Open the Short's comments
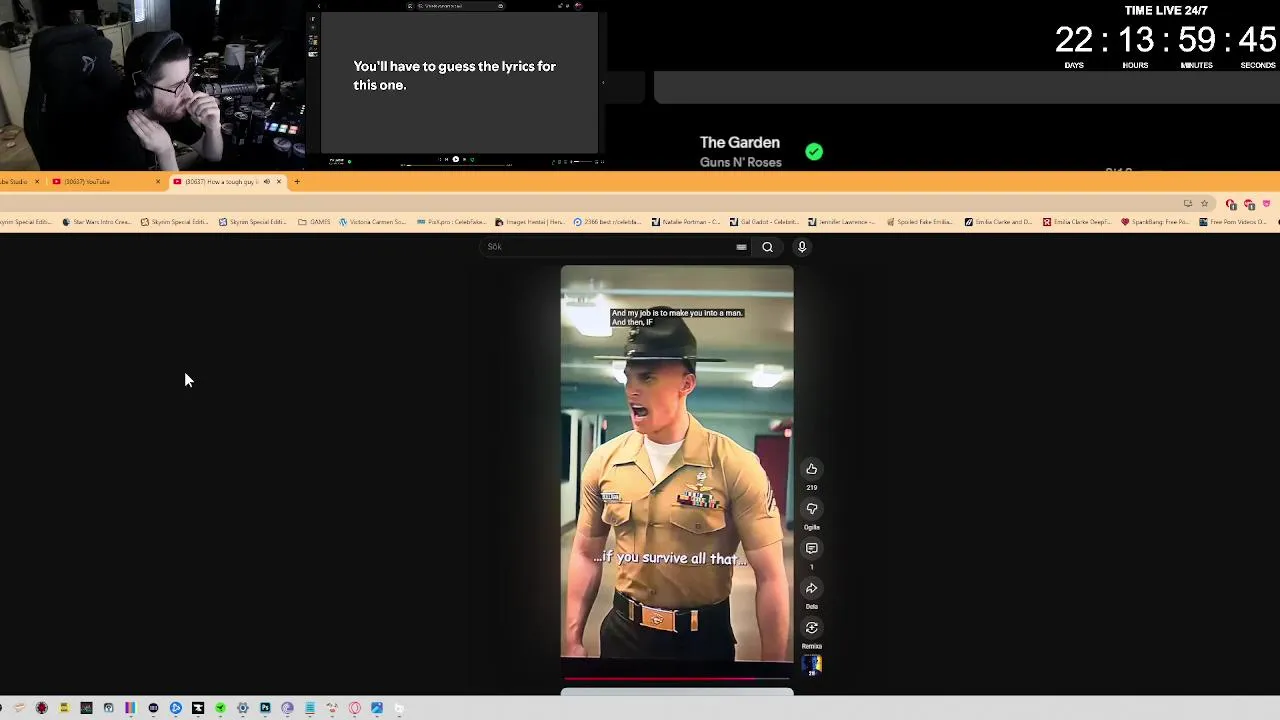This screenshot has width=1280, height=720. [812, 548]
